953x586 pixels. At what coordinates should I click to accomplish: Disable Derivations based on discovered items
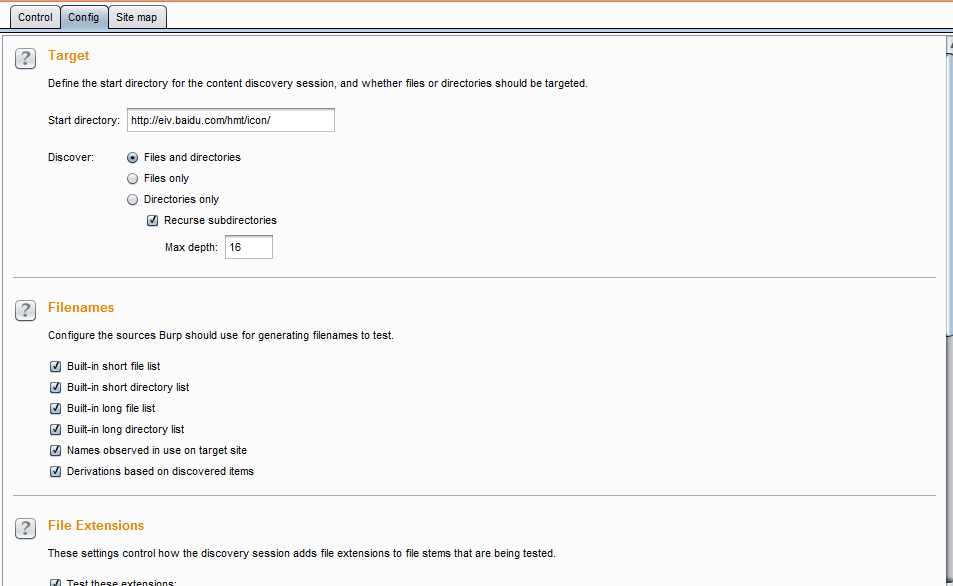(55, 471)
